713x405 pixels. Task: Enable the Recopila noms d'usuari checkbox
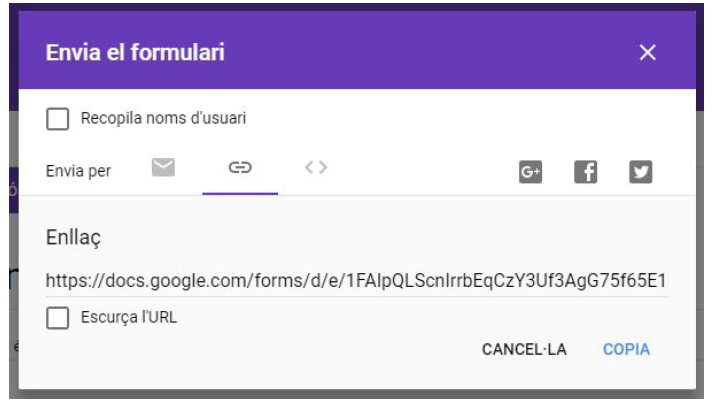(58, 119)
